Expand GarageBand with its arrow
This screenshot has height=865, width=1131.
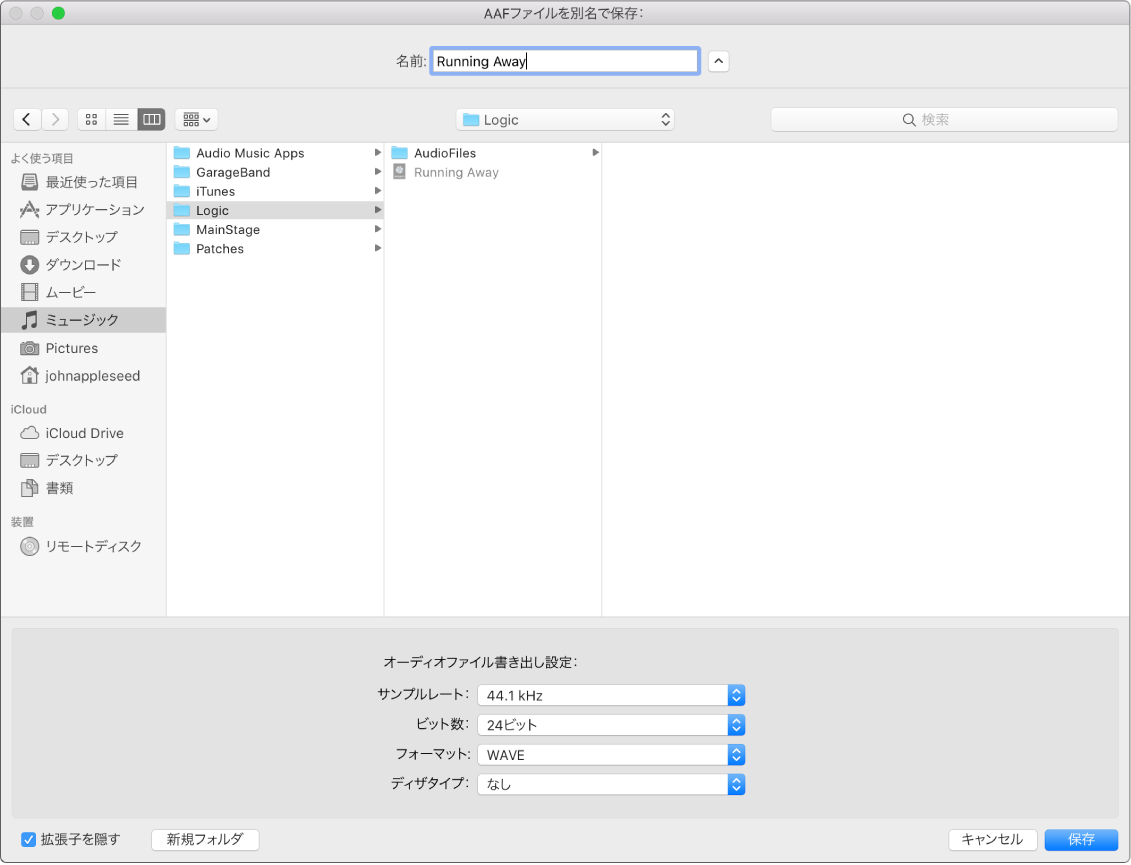click(x=377, y=172)
